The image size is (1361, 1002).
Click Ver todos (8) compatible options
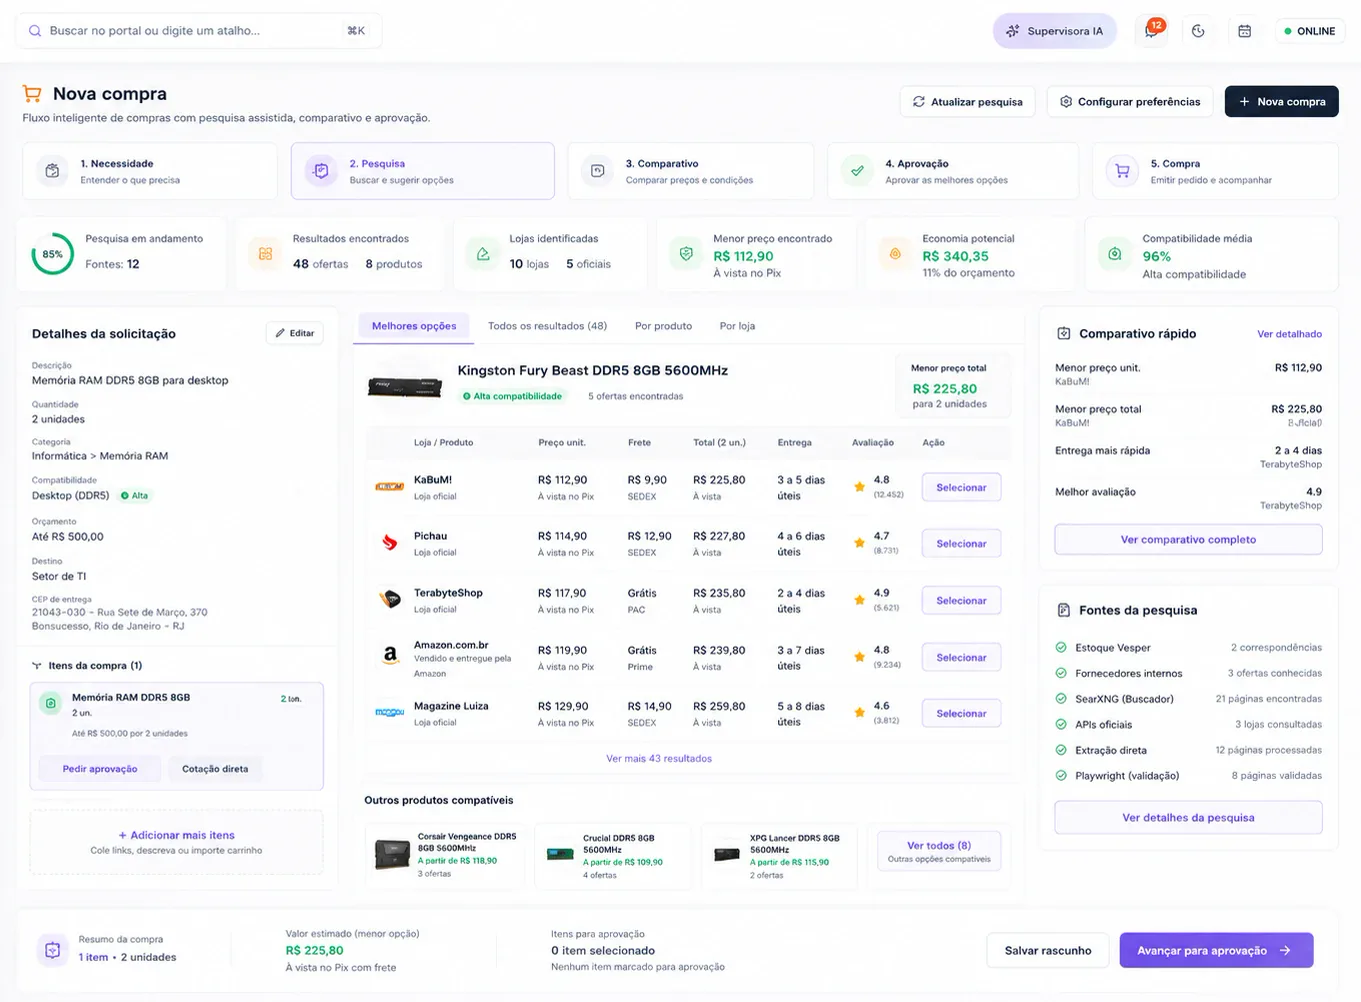click(939, 851)
